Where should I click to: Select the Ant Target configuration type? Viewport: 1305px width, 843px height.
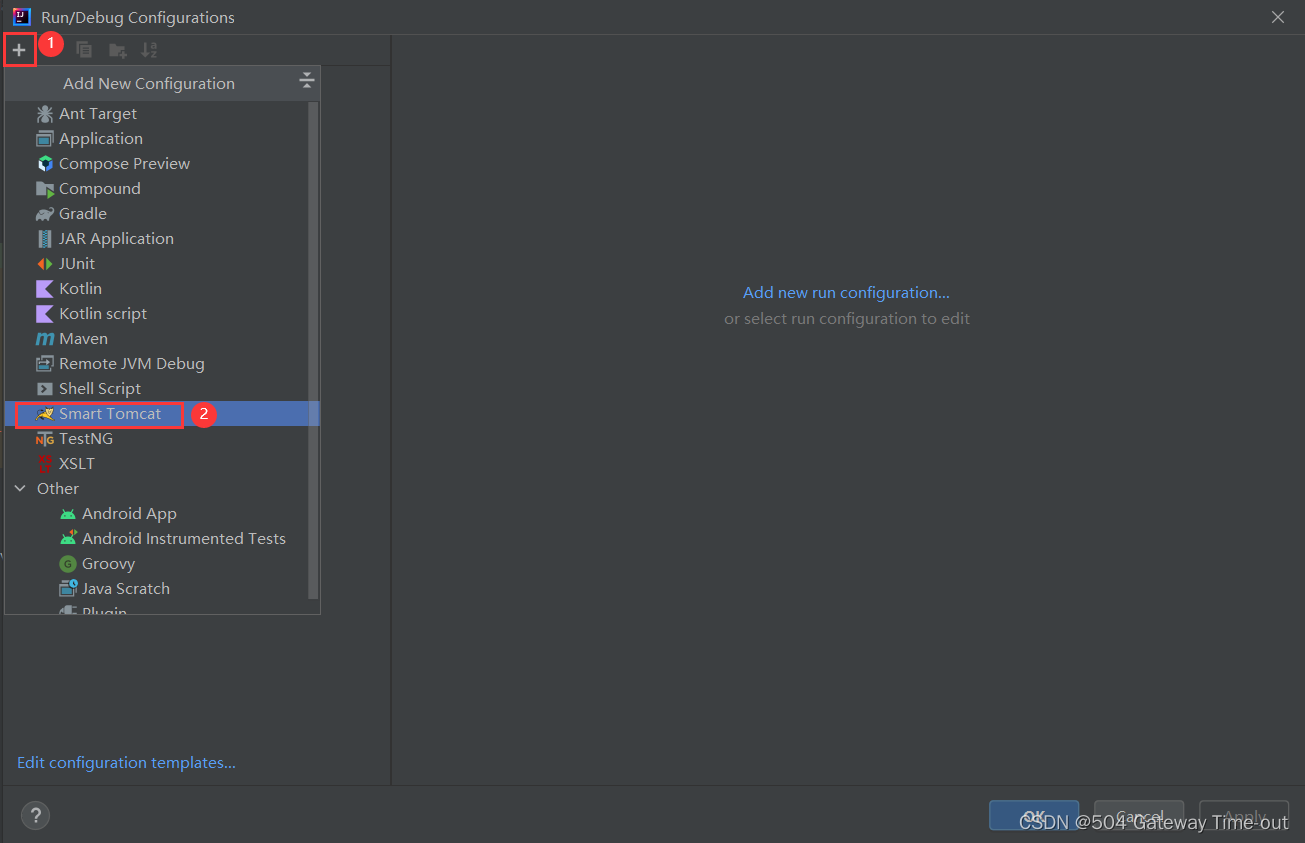(97, 114)
